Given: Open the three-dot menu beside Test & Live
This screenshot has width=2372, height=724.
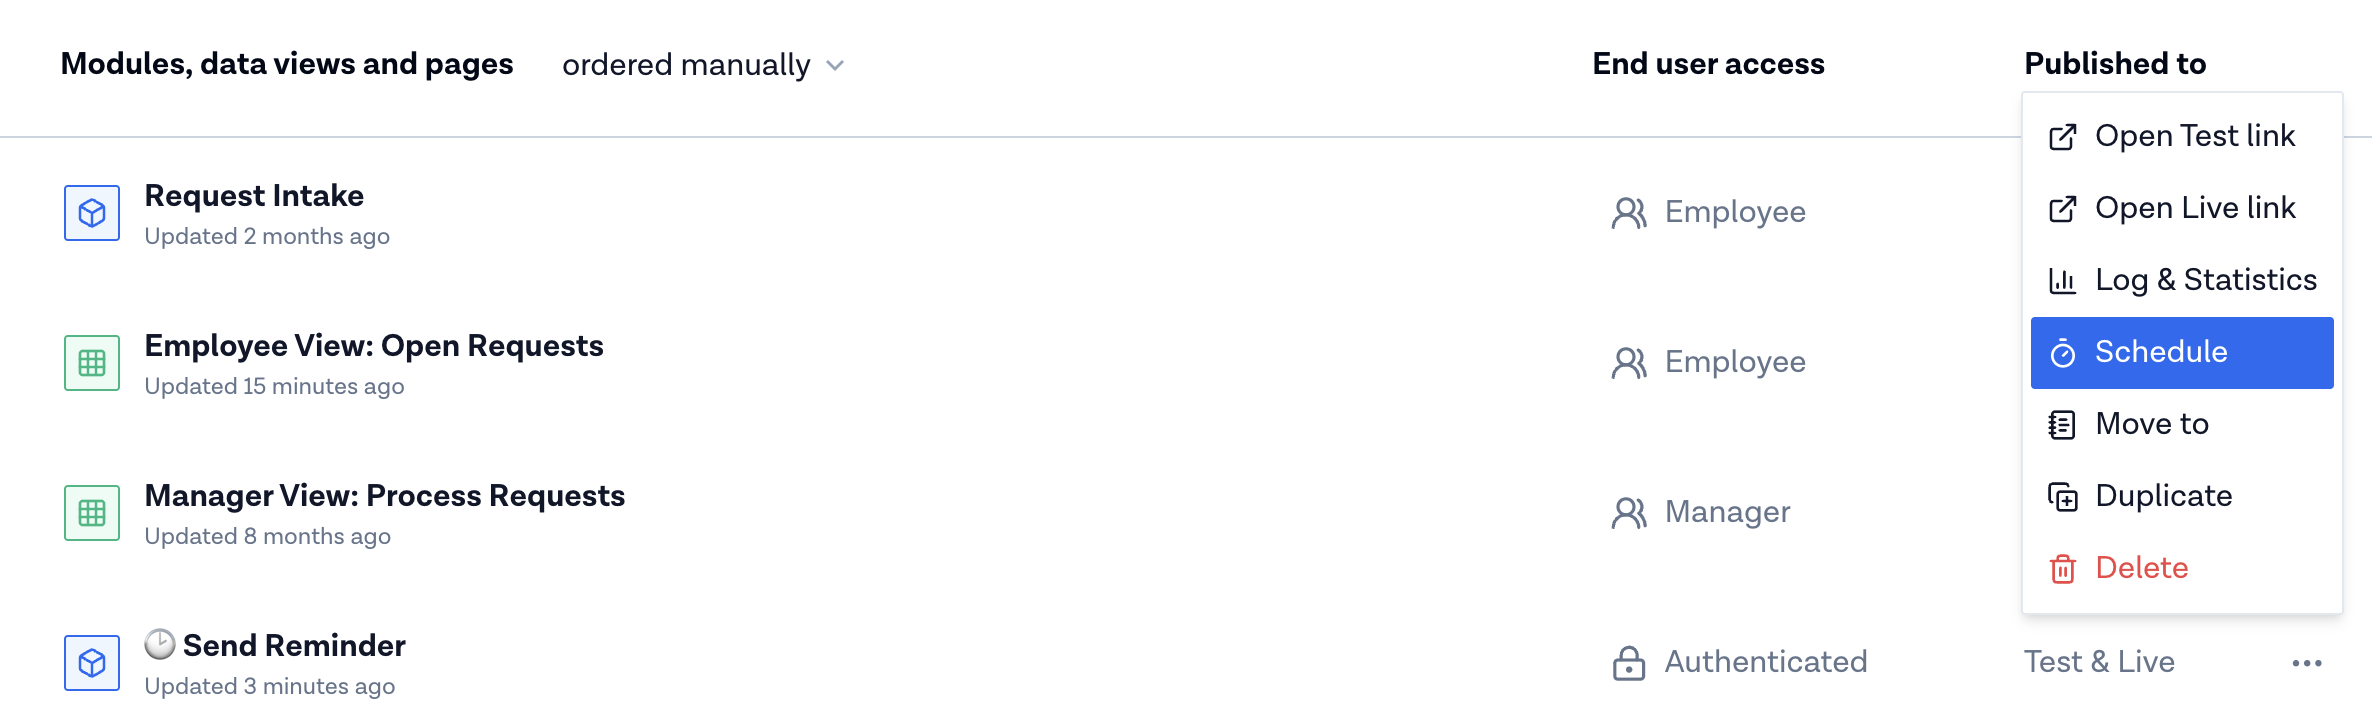Looking at the screenshot, I should pyautogui.click(x=2307, y=661).
